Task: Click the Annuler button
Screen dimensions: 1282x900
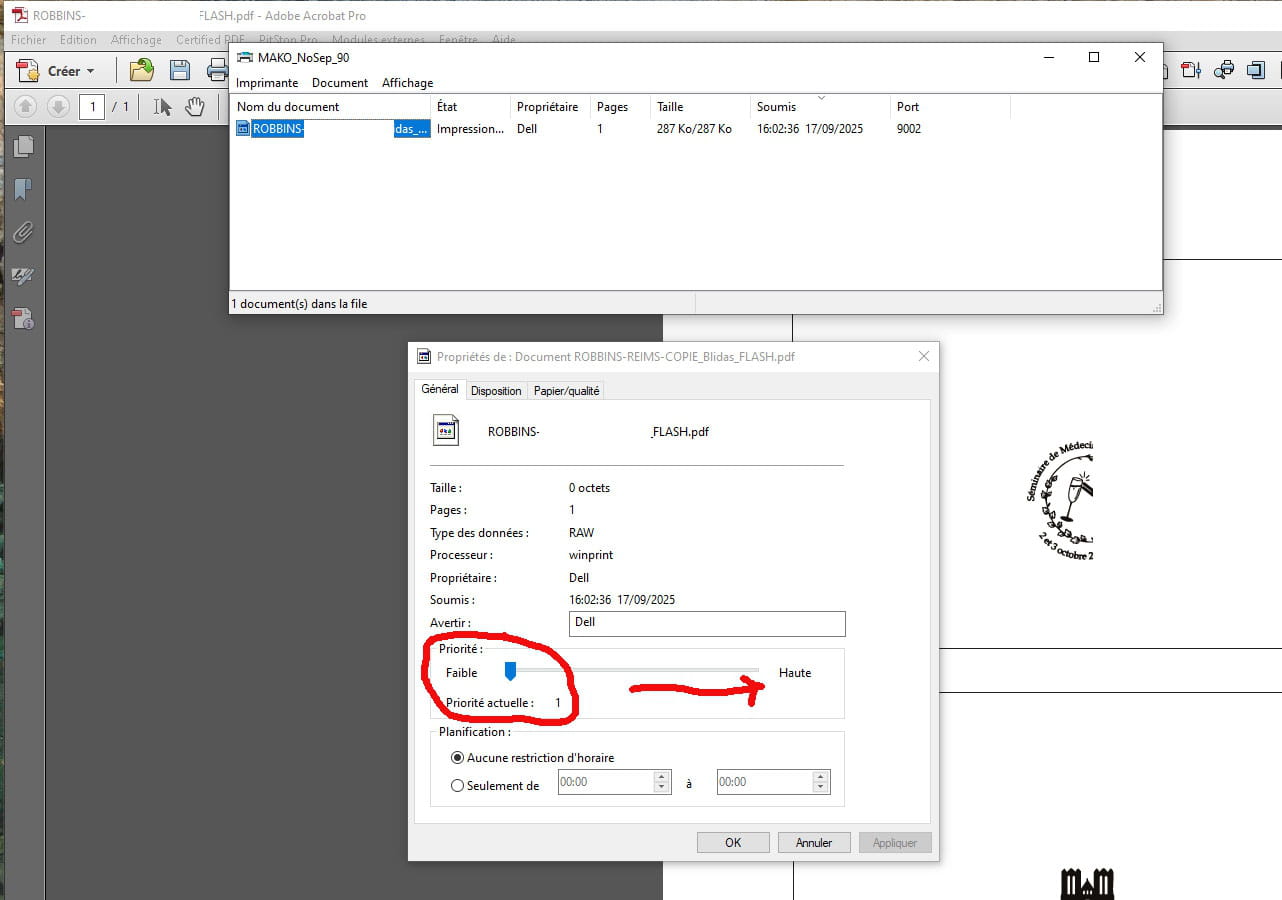Action: 814,843
